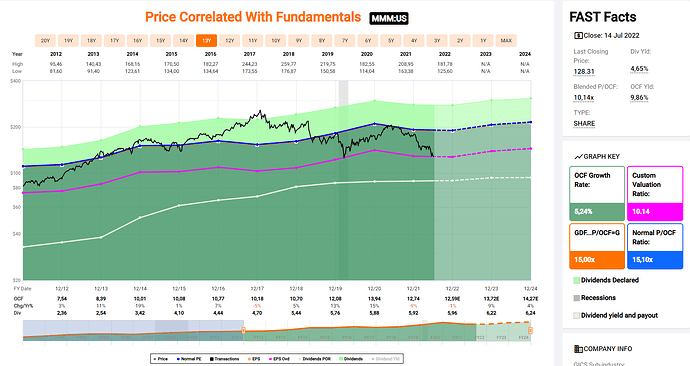Click the FAST Facts heading
The width and height of the screenshot is (690, 366).
603,17
